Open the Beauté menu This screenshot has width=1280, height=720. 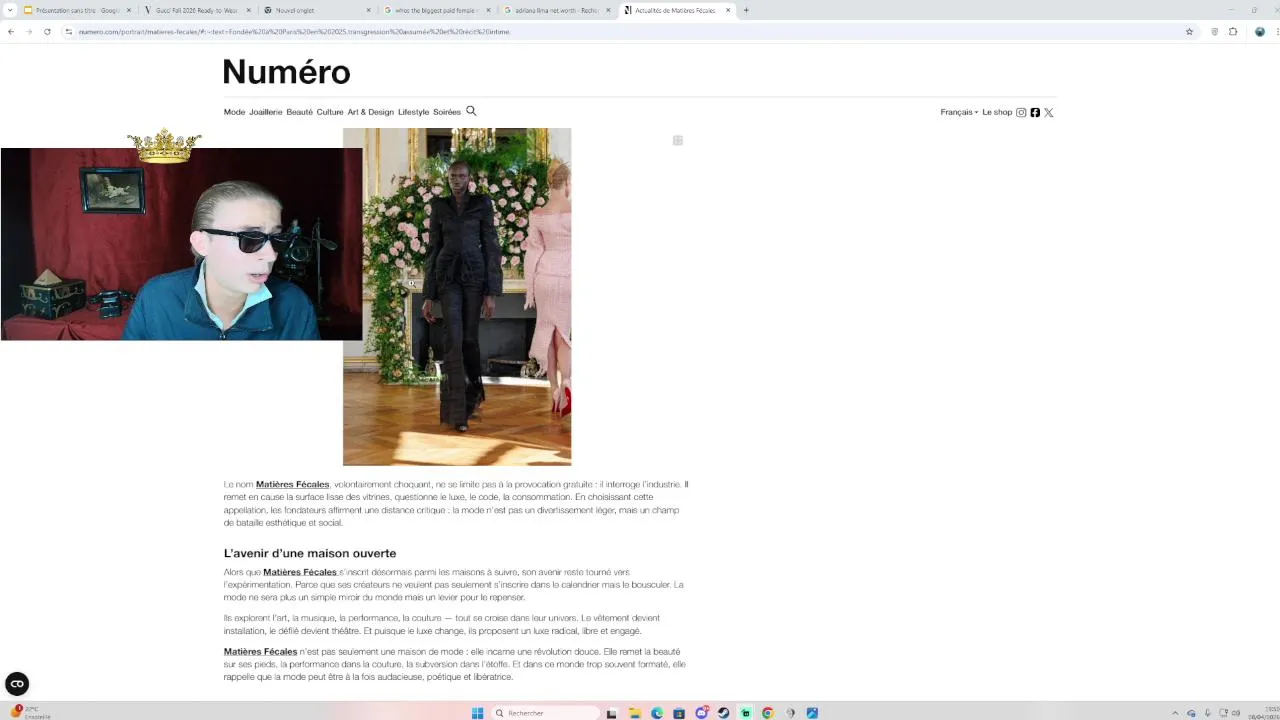click(299, 112)
